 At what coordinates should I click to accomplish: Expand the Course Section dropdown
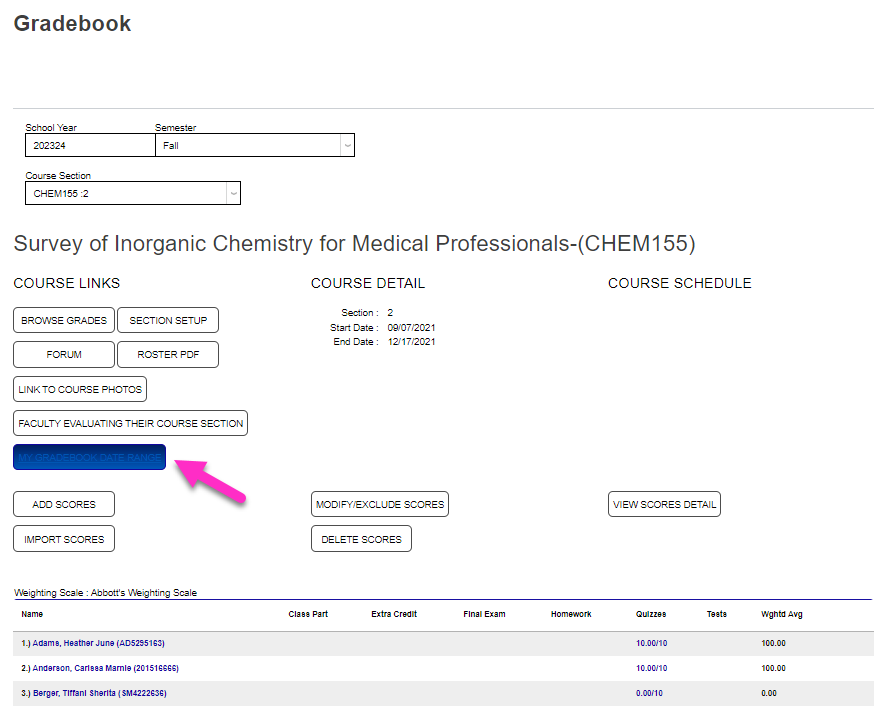click(130, 193)
